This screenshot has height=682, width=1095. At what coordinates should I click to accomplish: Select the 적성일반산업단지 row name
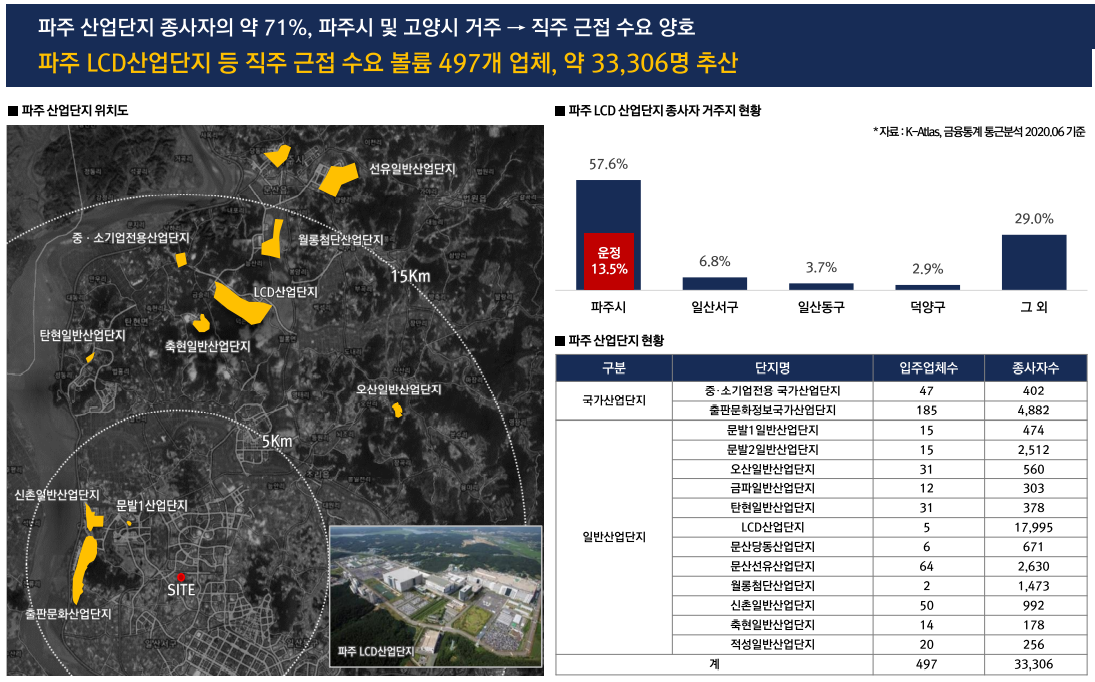pyautogui.click(x=772, y=644)
